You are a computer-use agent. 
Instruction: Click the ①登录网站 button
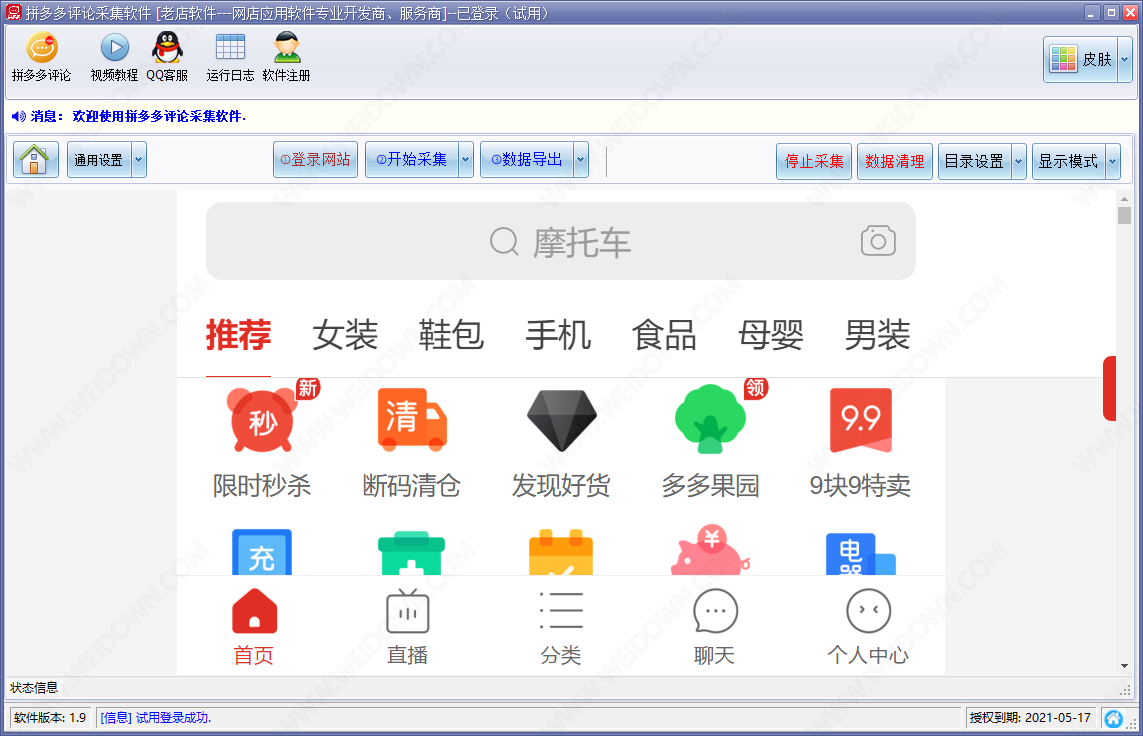(316, 160)
